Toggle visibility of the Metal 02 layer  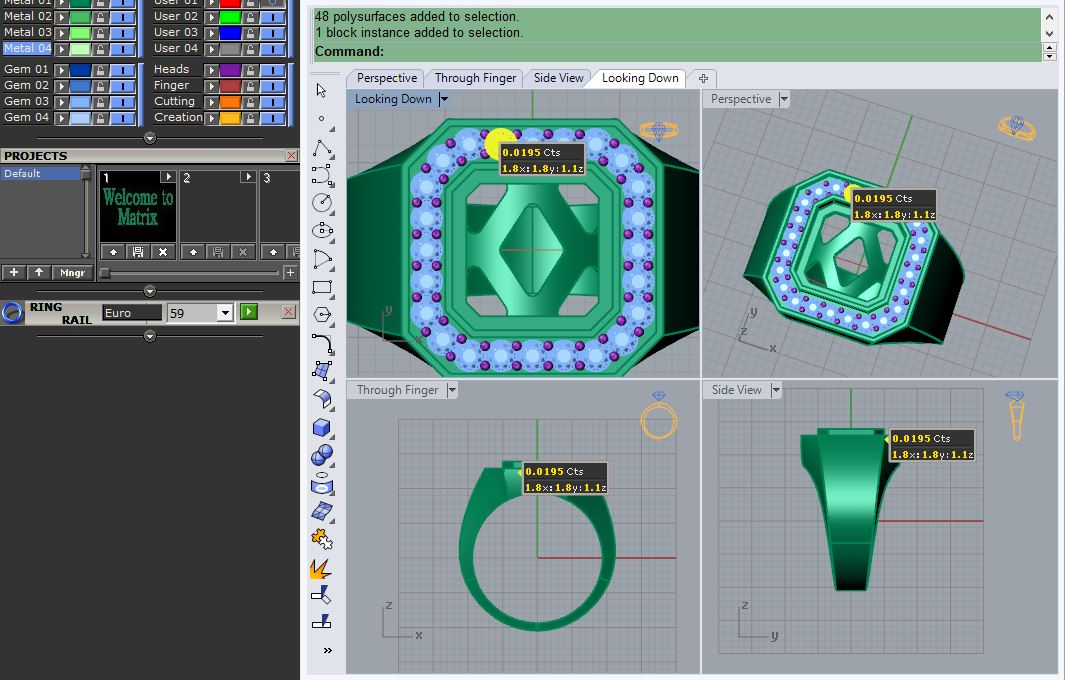[x=121, y=16]
